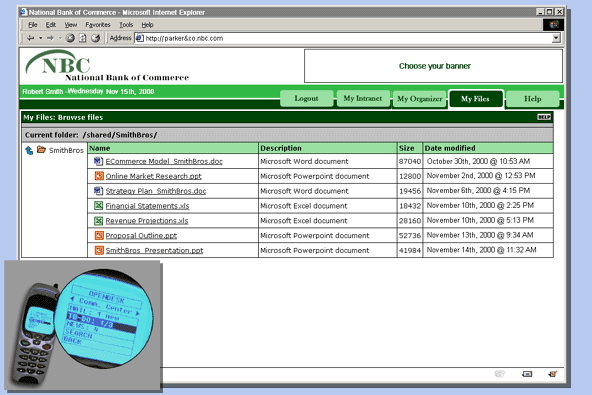Open Online Market Research.ppt link
Image resolution: width=592 pixels, height=395 pixels.
pyautogui.click(x=153, y=176)
